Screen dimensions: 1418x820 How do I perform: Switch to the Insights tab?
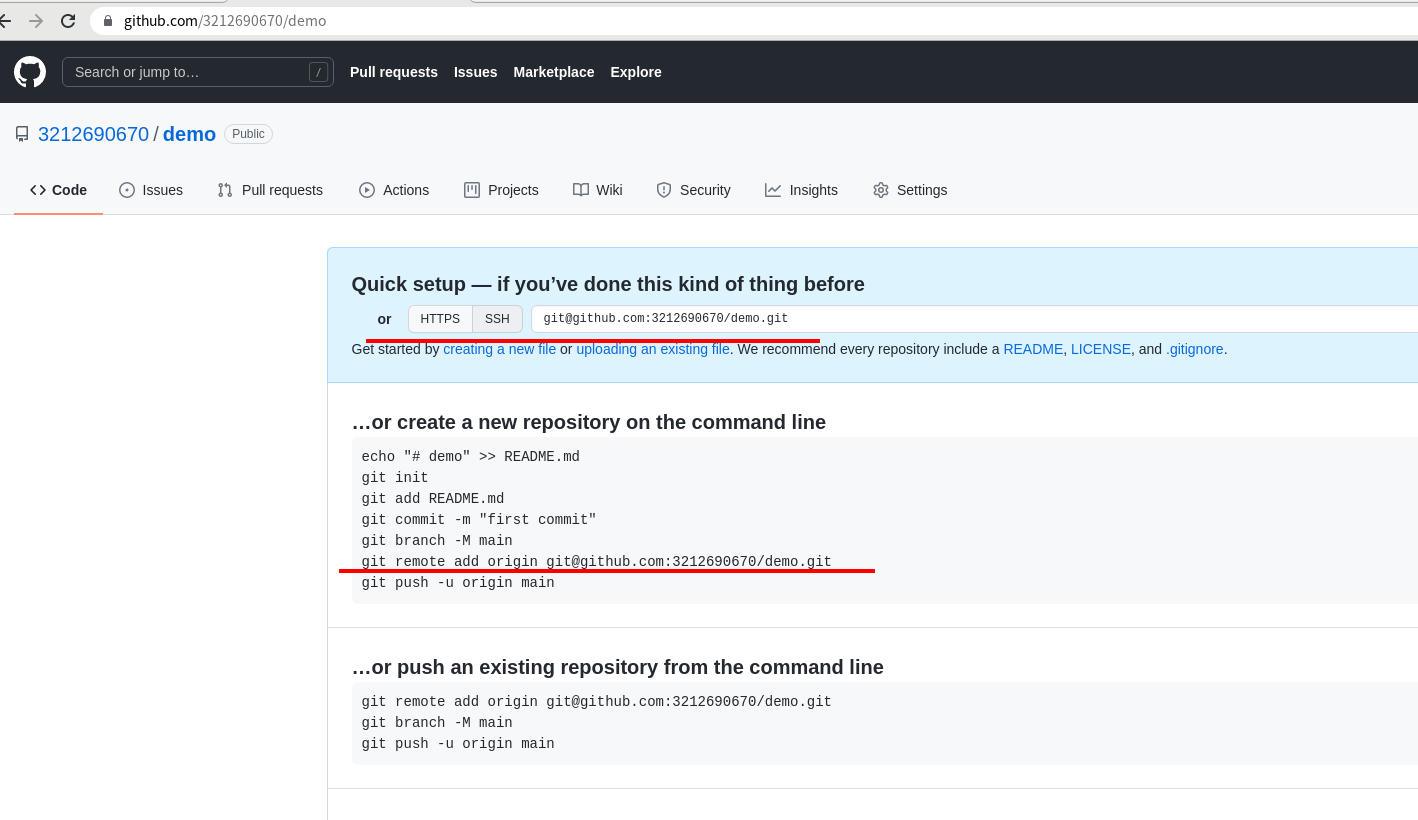pyautogui.click(x=801, y=190)
